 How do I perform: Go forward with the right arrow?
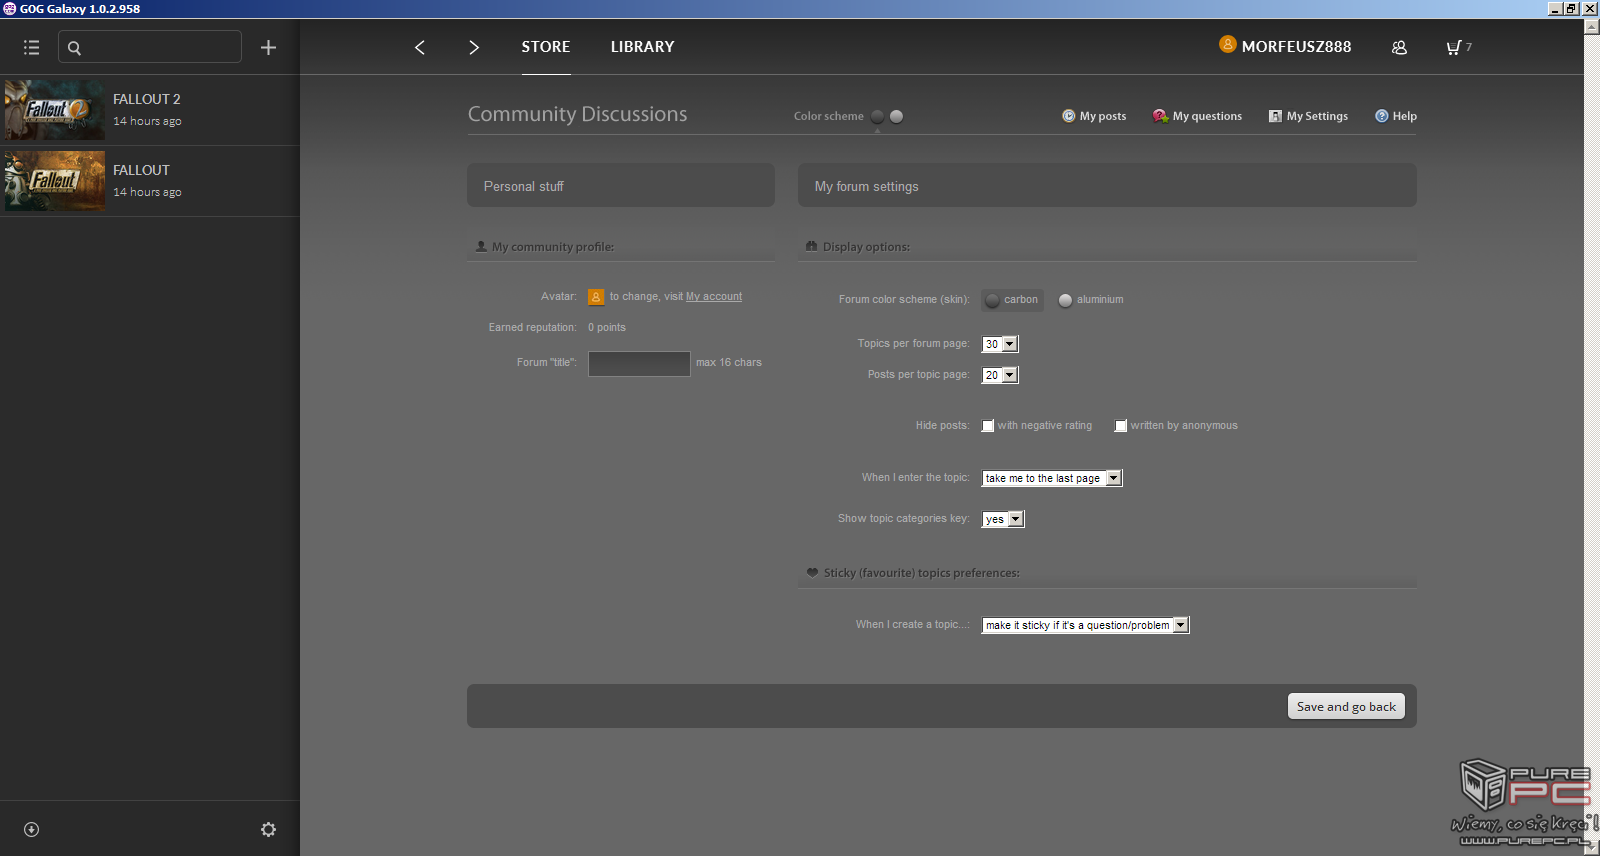point(474,47)
